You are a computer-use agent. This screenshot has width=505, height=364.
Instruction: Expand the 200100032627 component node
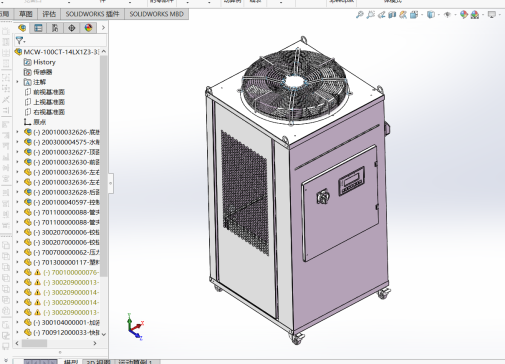coord(18,152)
